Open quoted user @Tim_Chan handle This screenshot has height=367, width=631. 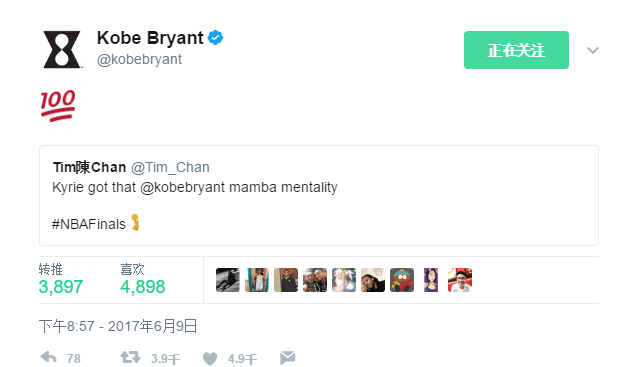pos(170,167)
